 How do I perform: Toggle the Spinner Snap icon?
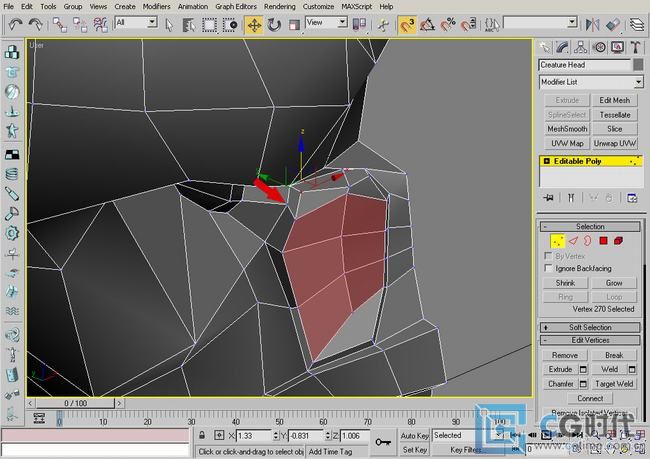[x=468, y=25]
